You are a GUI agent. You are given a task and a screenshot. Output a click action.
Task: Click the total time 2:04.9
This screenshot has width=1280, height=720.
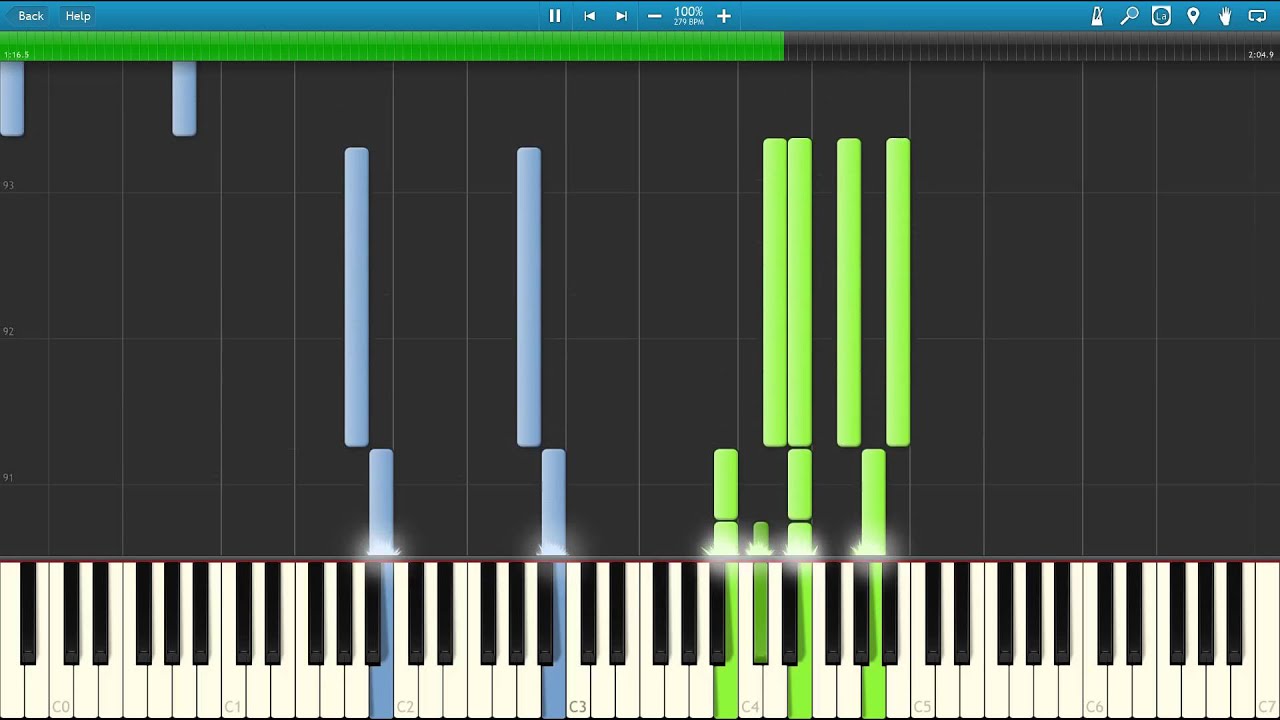(1261, 55)
